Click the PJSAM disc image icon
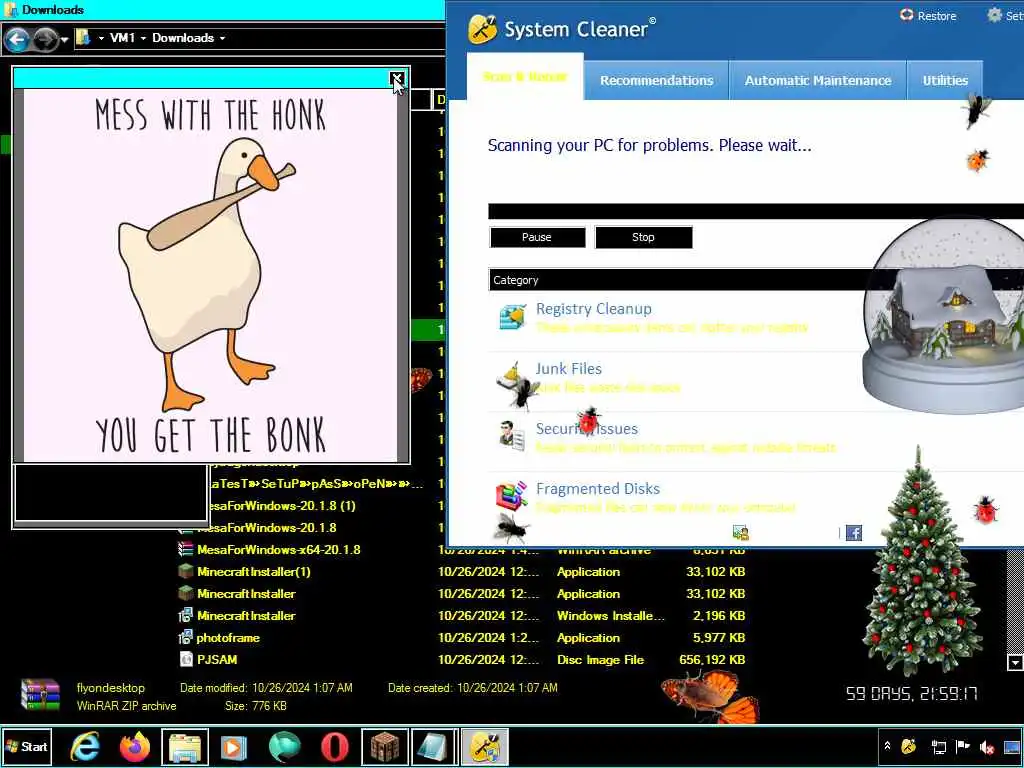 click(x=185, y=660)
